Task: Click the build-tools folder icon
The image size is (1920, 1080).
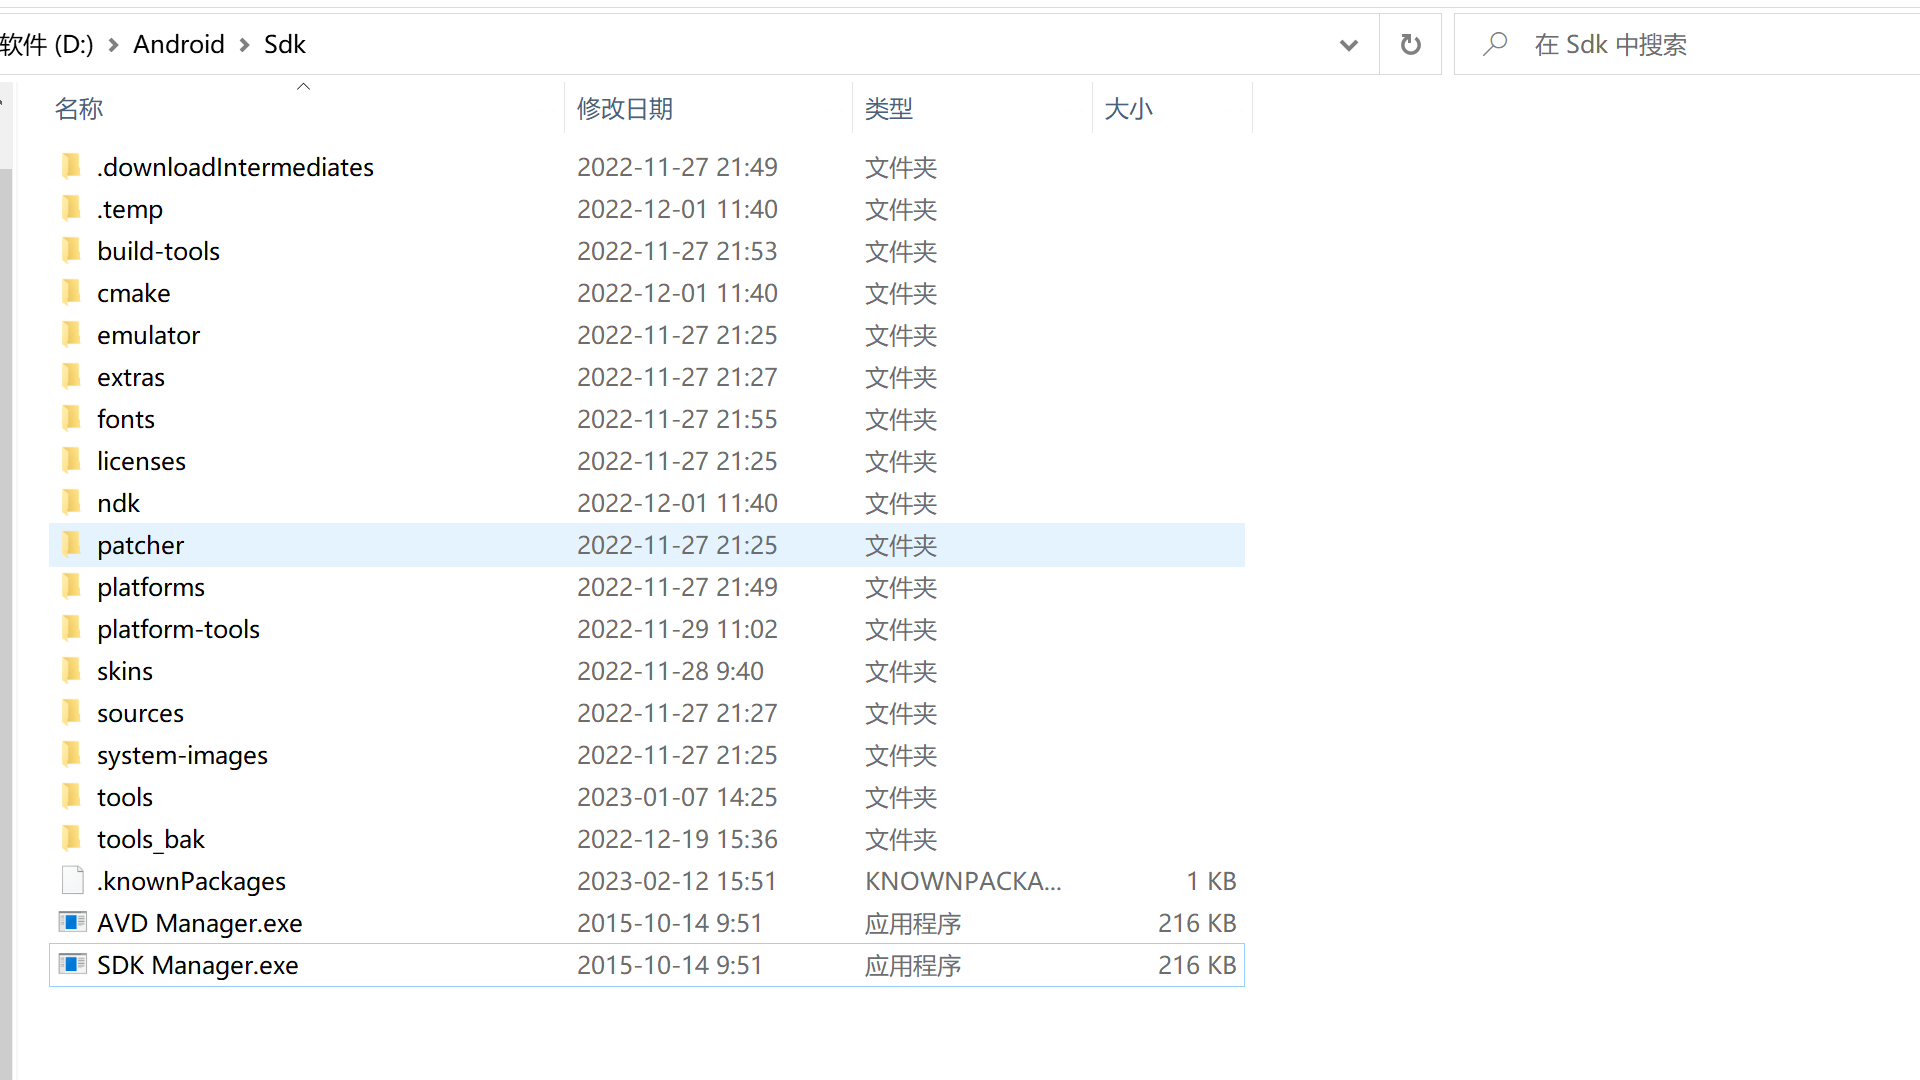Action: pos(72,250)
